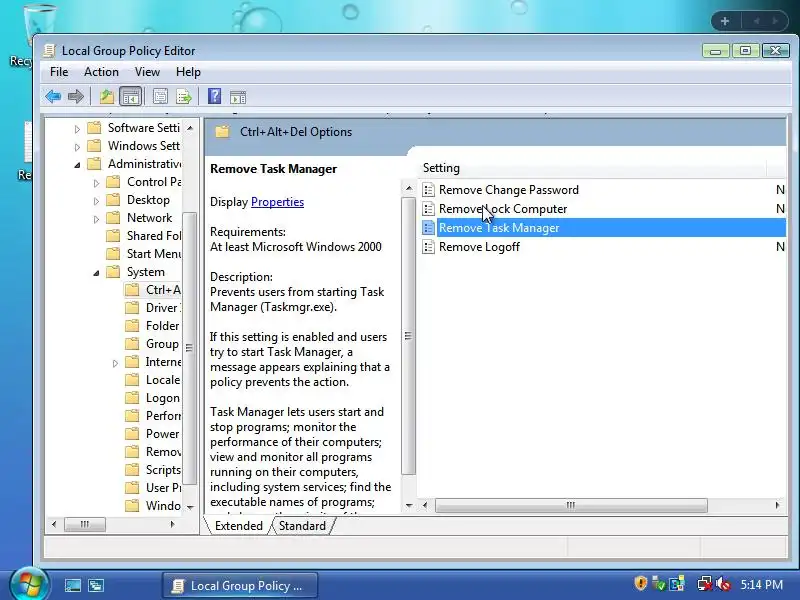
Task: Switch to the Standard tab
Action: coord(302,526)
